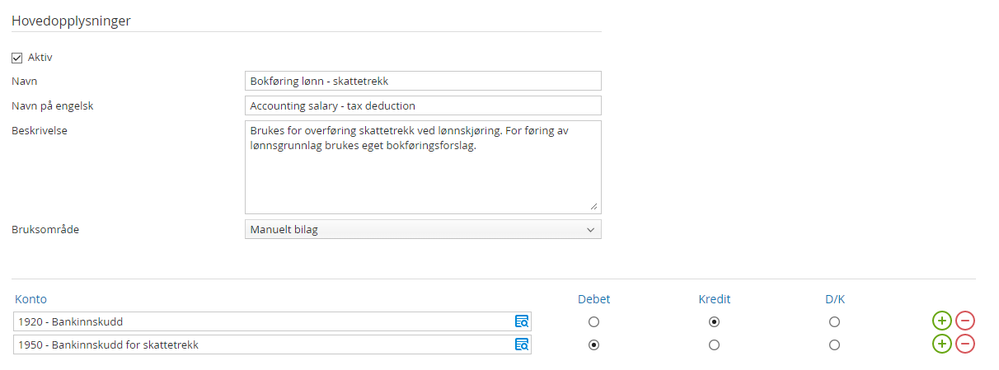Select D/K for 1950 skattetrekk account
999x370 pixels.
click(835, 345)
